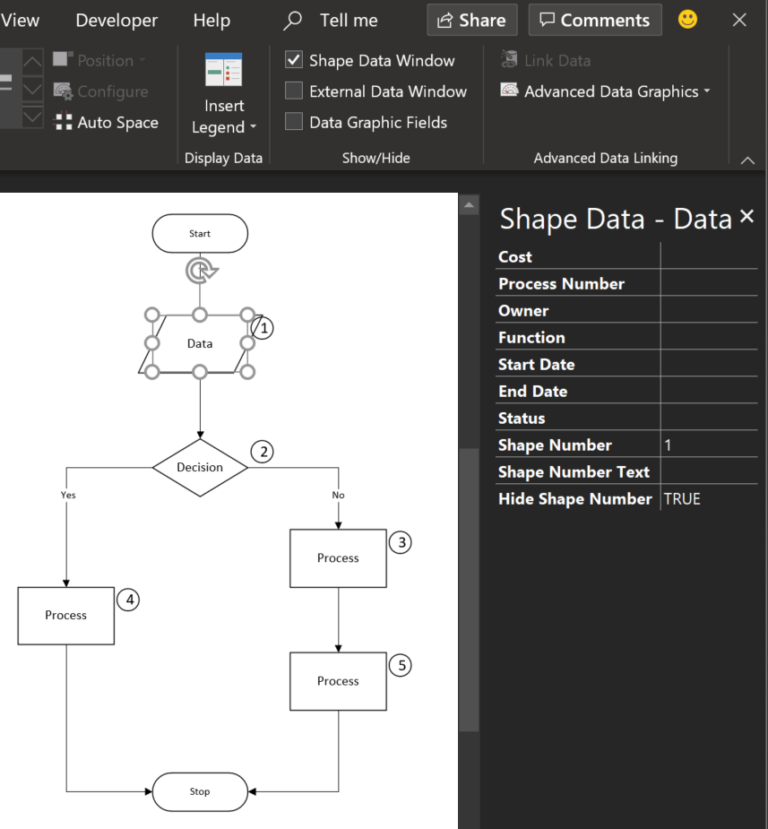Image resolution: width=768 pixels, height=829 pixels.
Task: Click the Status value field
Action: (x=709, y=418)
